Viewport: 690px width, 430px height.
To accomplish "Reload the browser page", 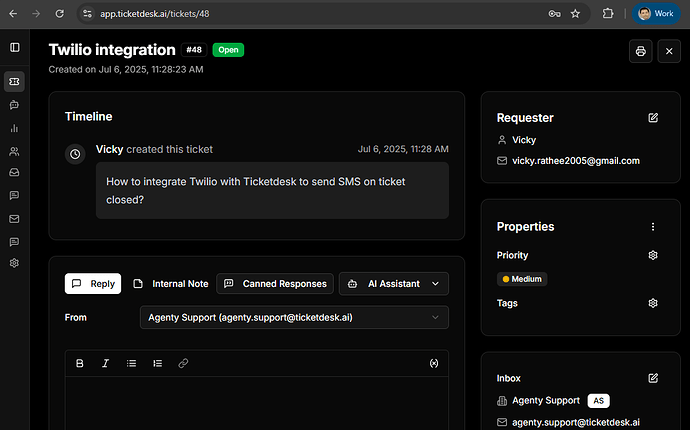I will click(x=59, y=14).
